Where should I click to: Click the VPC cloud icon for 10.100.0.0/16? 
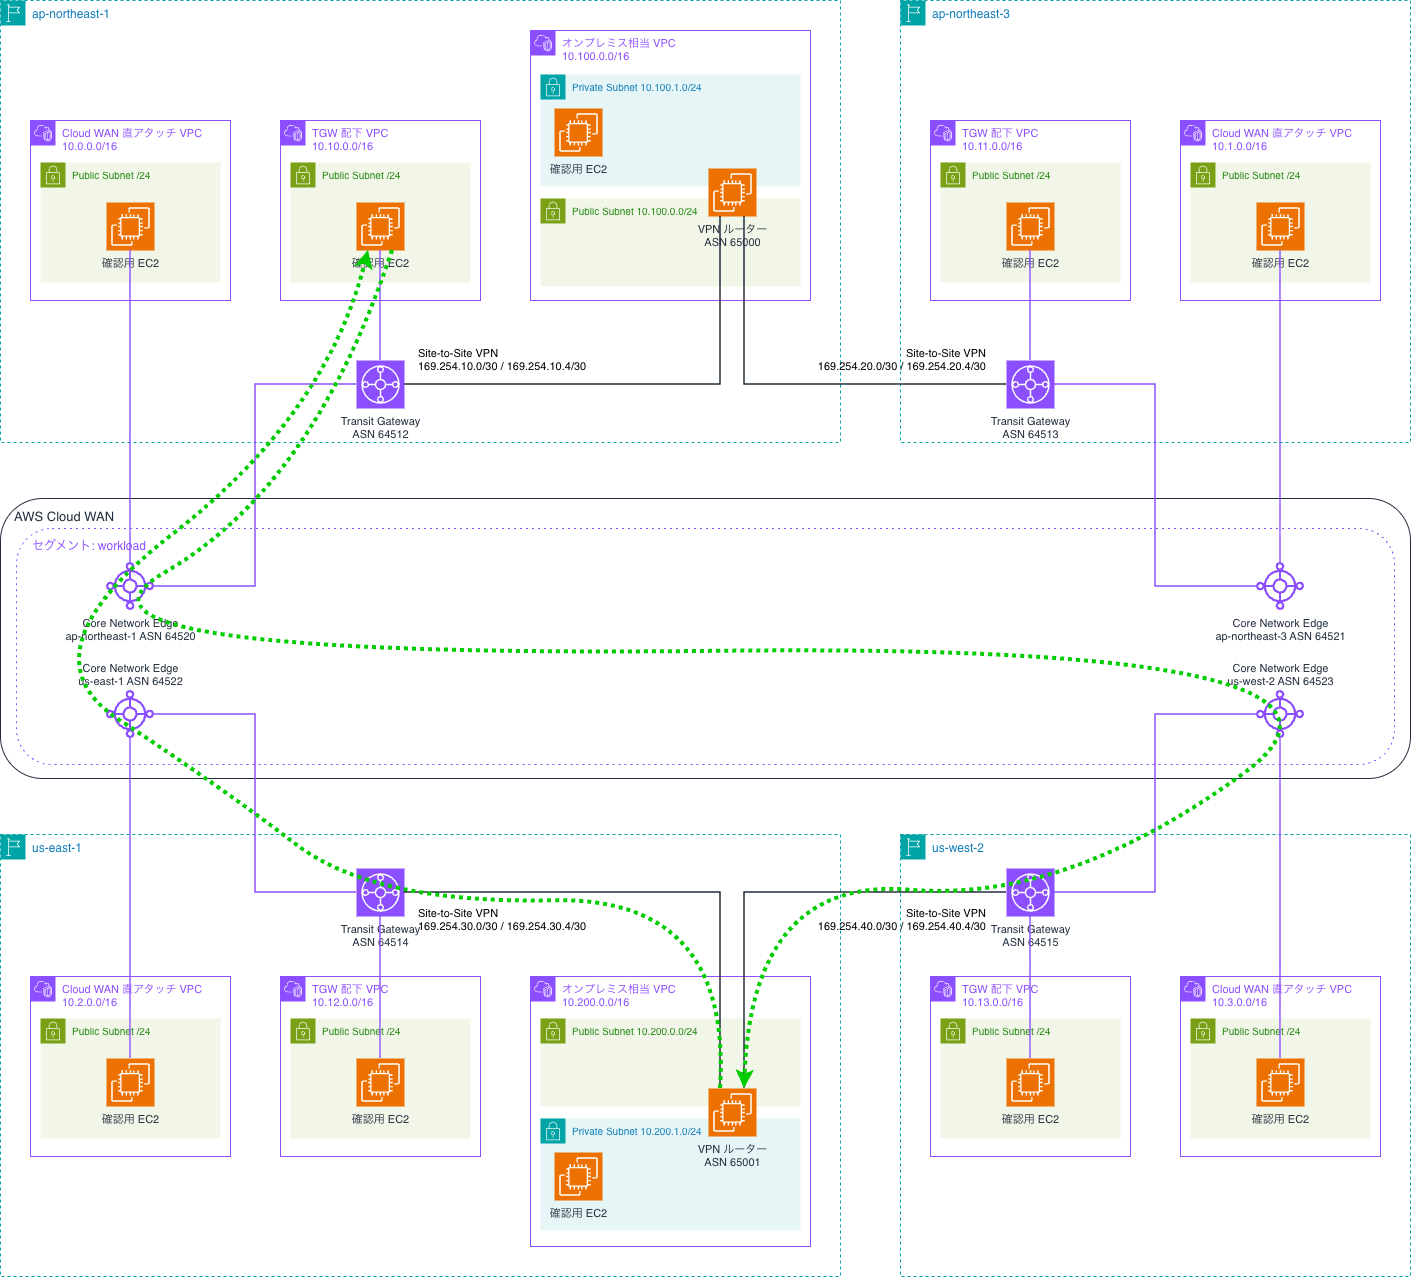coord(543,43)
